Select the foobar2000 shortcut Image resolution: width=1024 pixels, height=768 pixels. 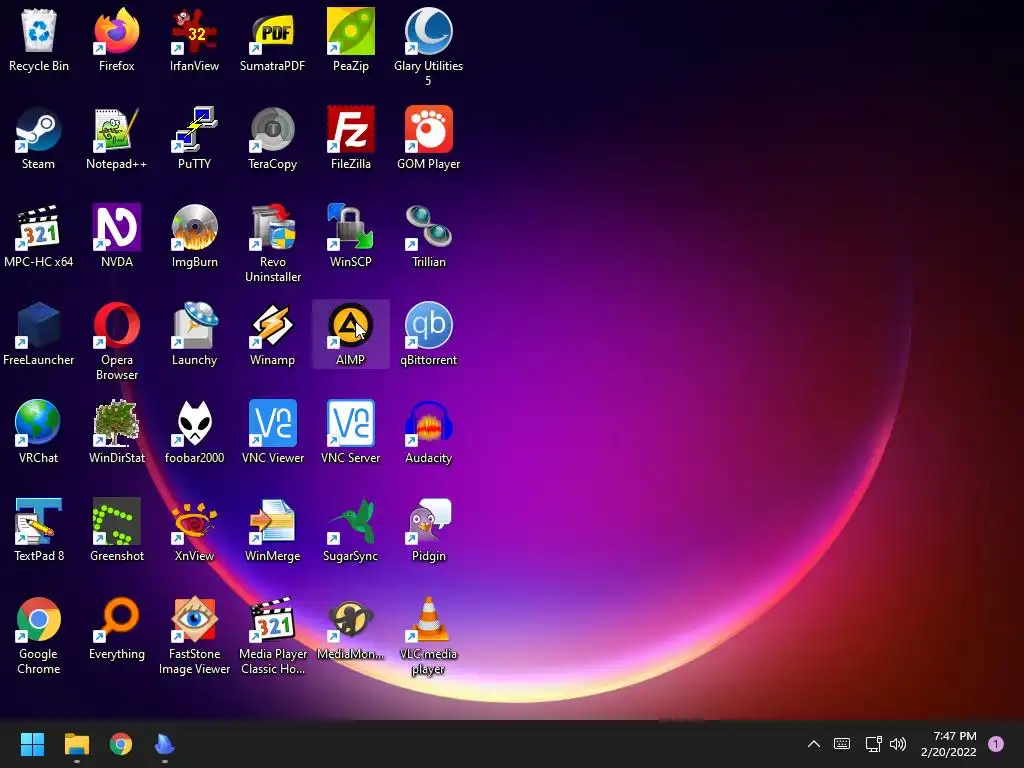pyautogui.click(x=194, y=423)
